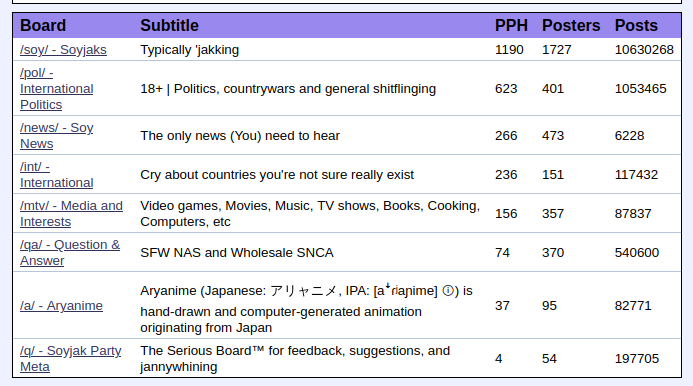Open the /pol/ - International Politics link

57,89
